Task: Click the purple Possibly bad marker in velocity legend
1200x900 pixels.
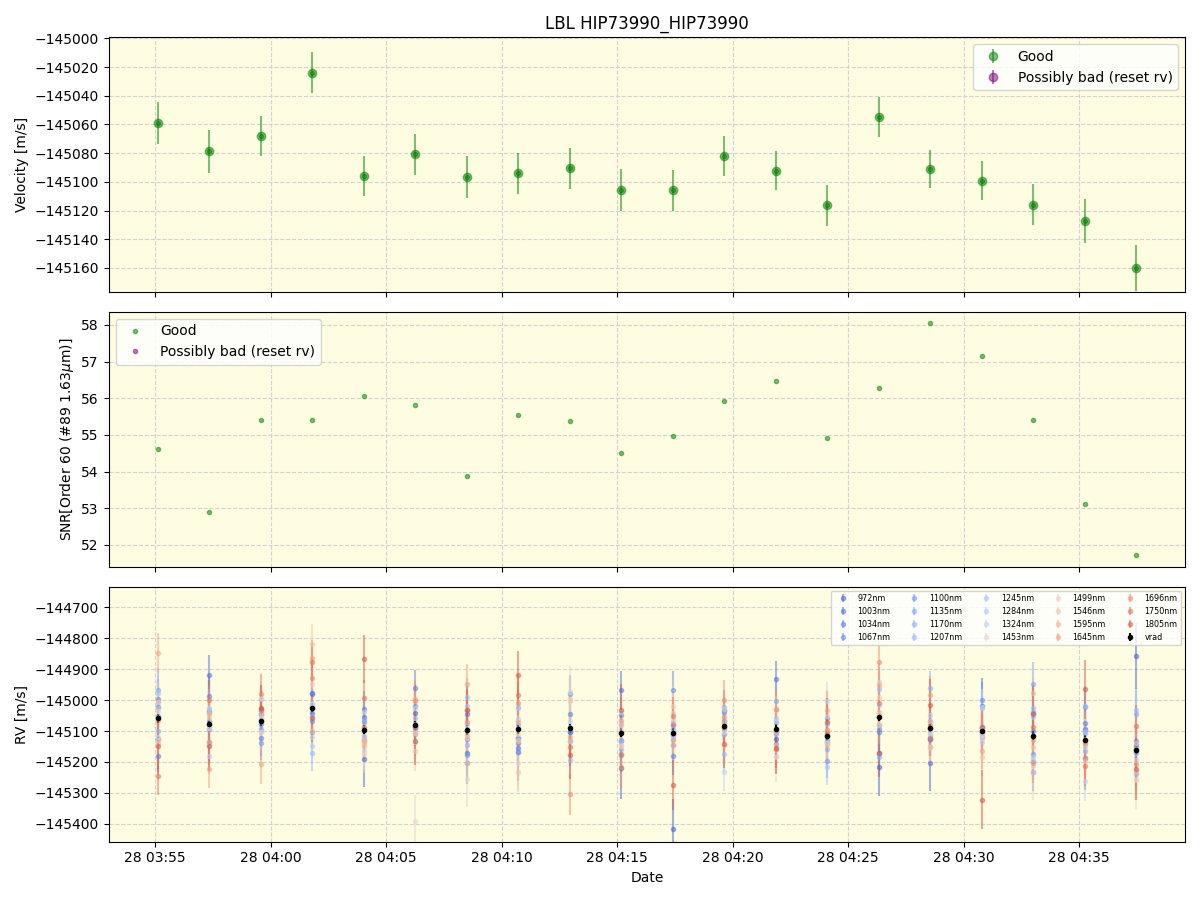Action: (993, 77)
